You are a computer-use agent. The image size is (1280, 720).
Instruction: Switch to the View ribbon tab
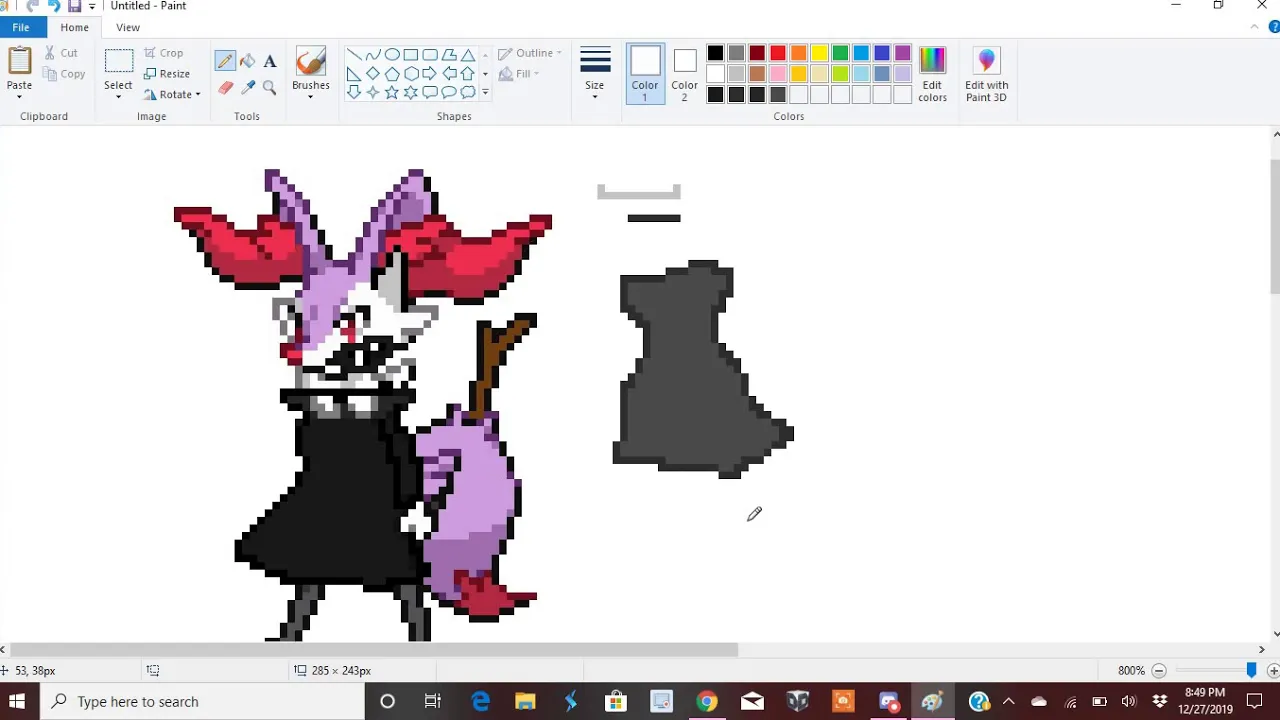[x=128, y=27]
